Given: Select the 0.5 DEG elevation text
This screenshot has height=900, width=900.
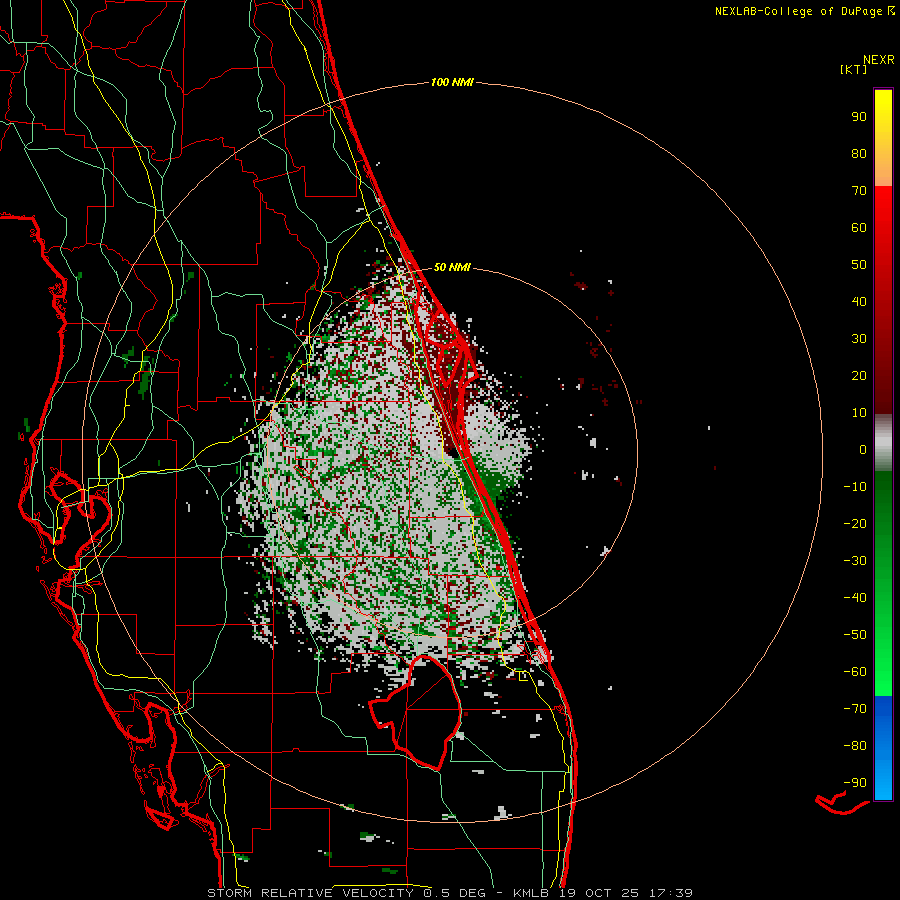Looking at the screenshot, I should [455, 893].
